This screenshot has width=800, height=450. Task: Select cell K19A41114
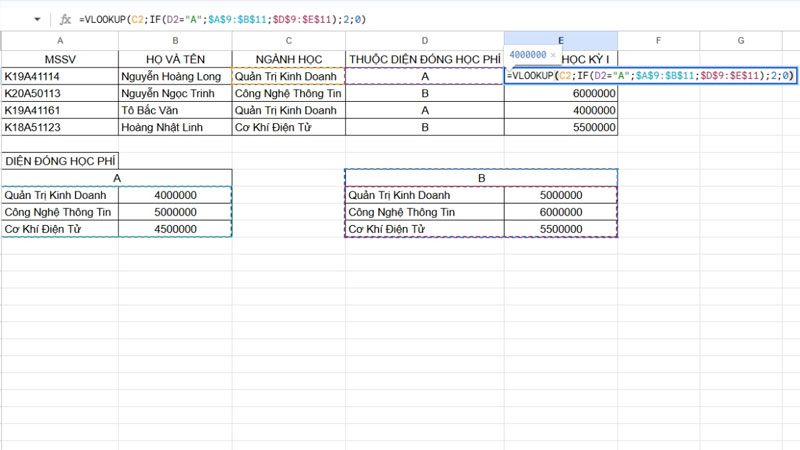60,77
